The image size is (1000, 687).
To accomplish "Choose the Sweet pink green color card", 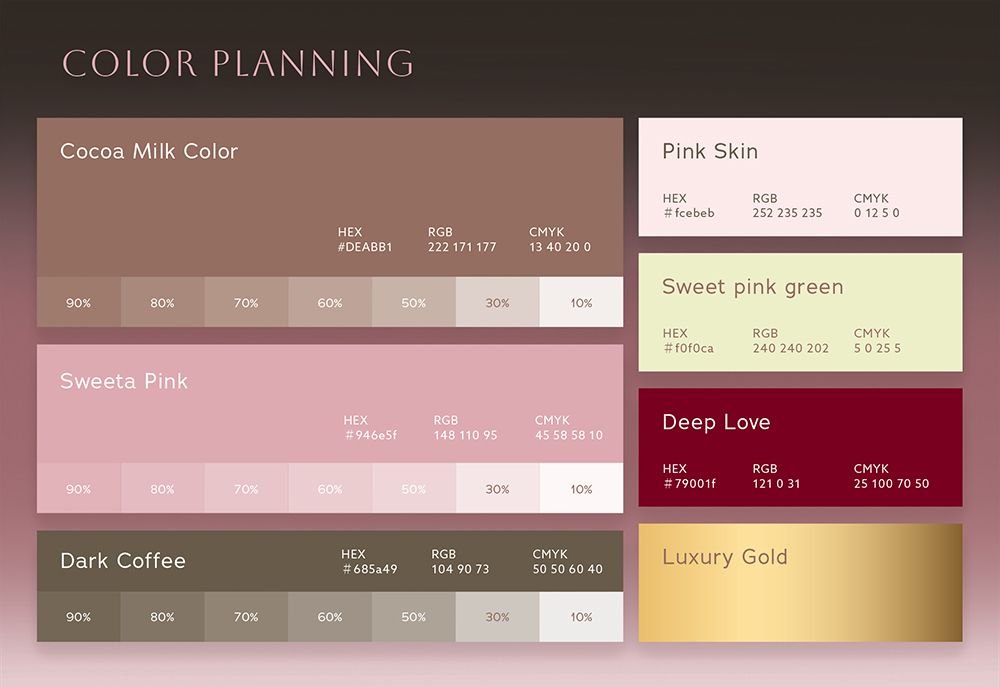I will click(x=800, y=312).
